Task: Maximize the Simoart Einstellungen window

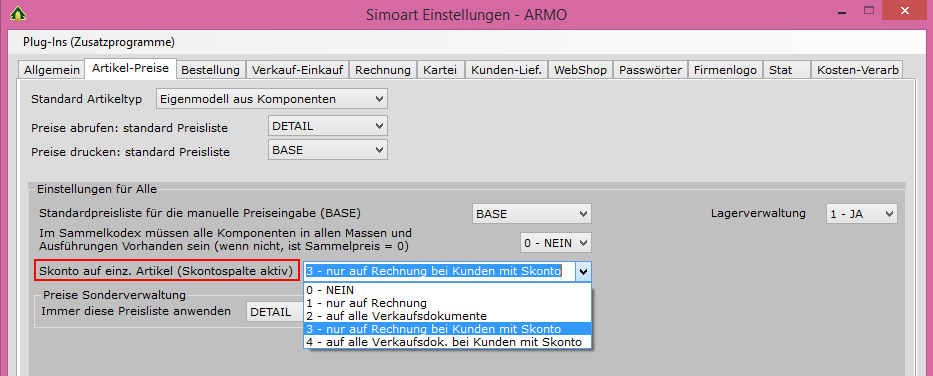Action: point(868,12)
